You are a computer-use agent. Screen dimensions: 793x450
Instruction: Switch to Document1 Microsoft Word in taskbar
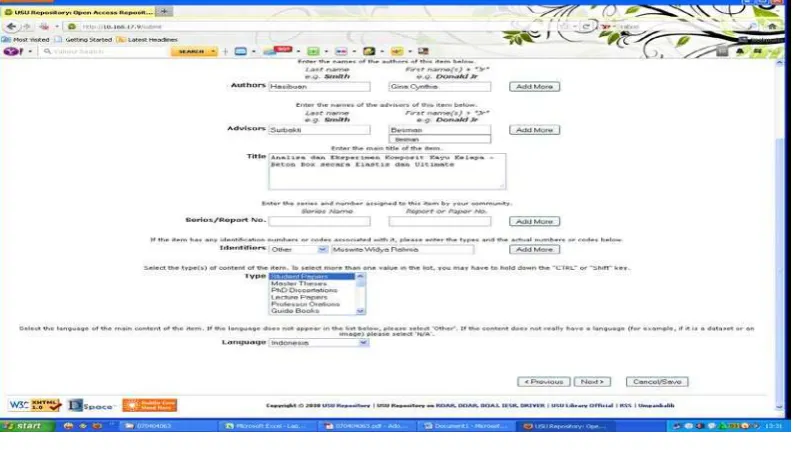tap(466, 426)
